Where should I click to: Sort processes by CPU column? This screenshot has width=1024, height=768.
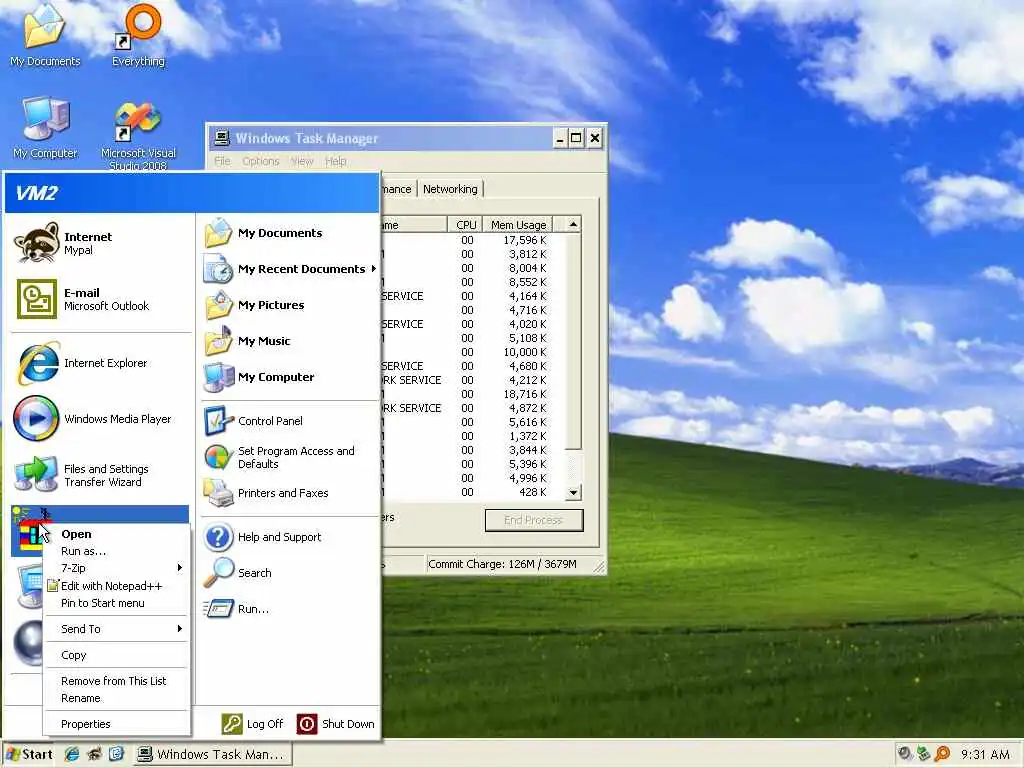pos(465,225)
